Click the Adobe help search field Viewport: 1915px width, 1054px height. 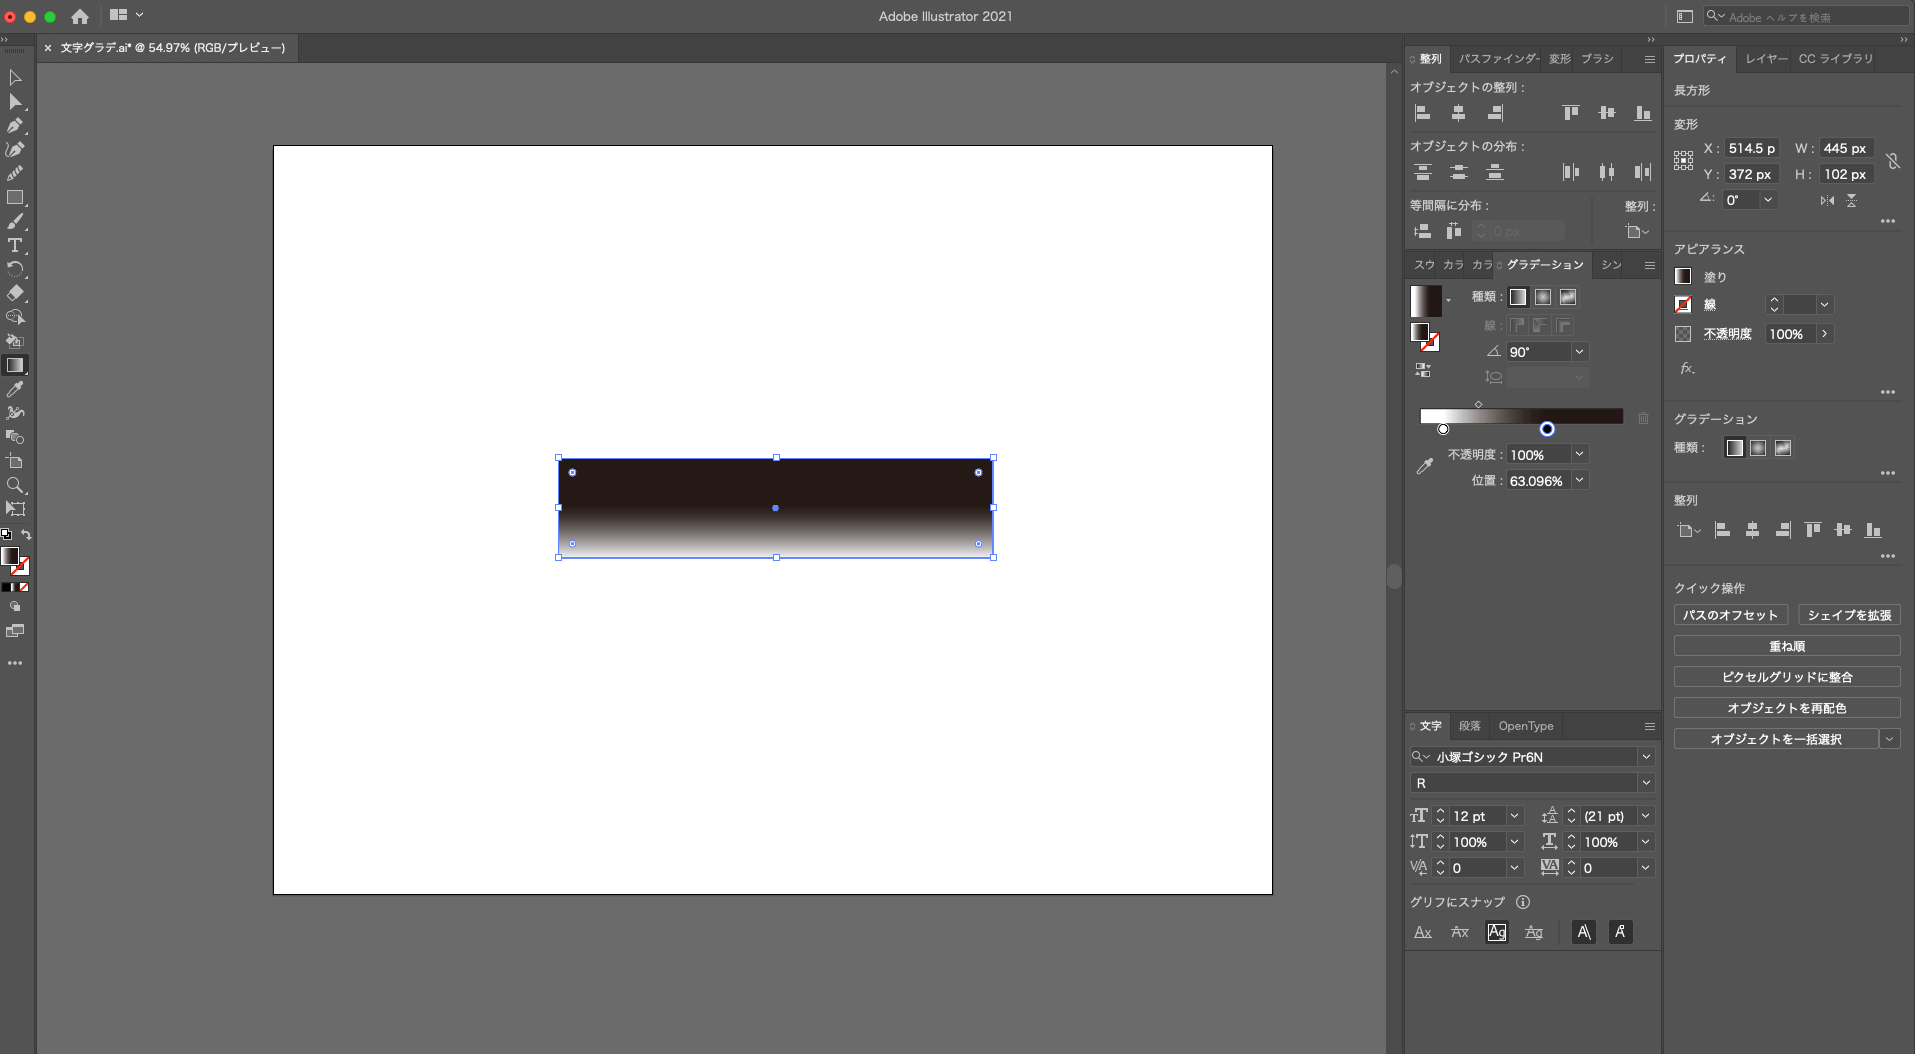(1806, 17)
